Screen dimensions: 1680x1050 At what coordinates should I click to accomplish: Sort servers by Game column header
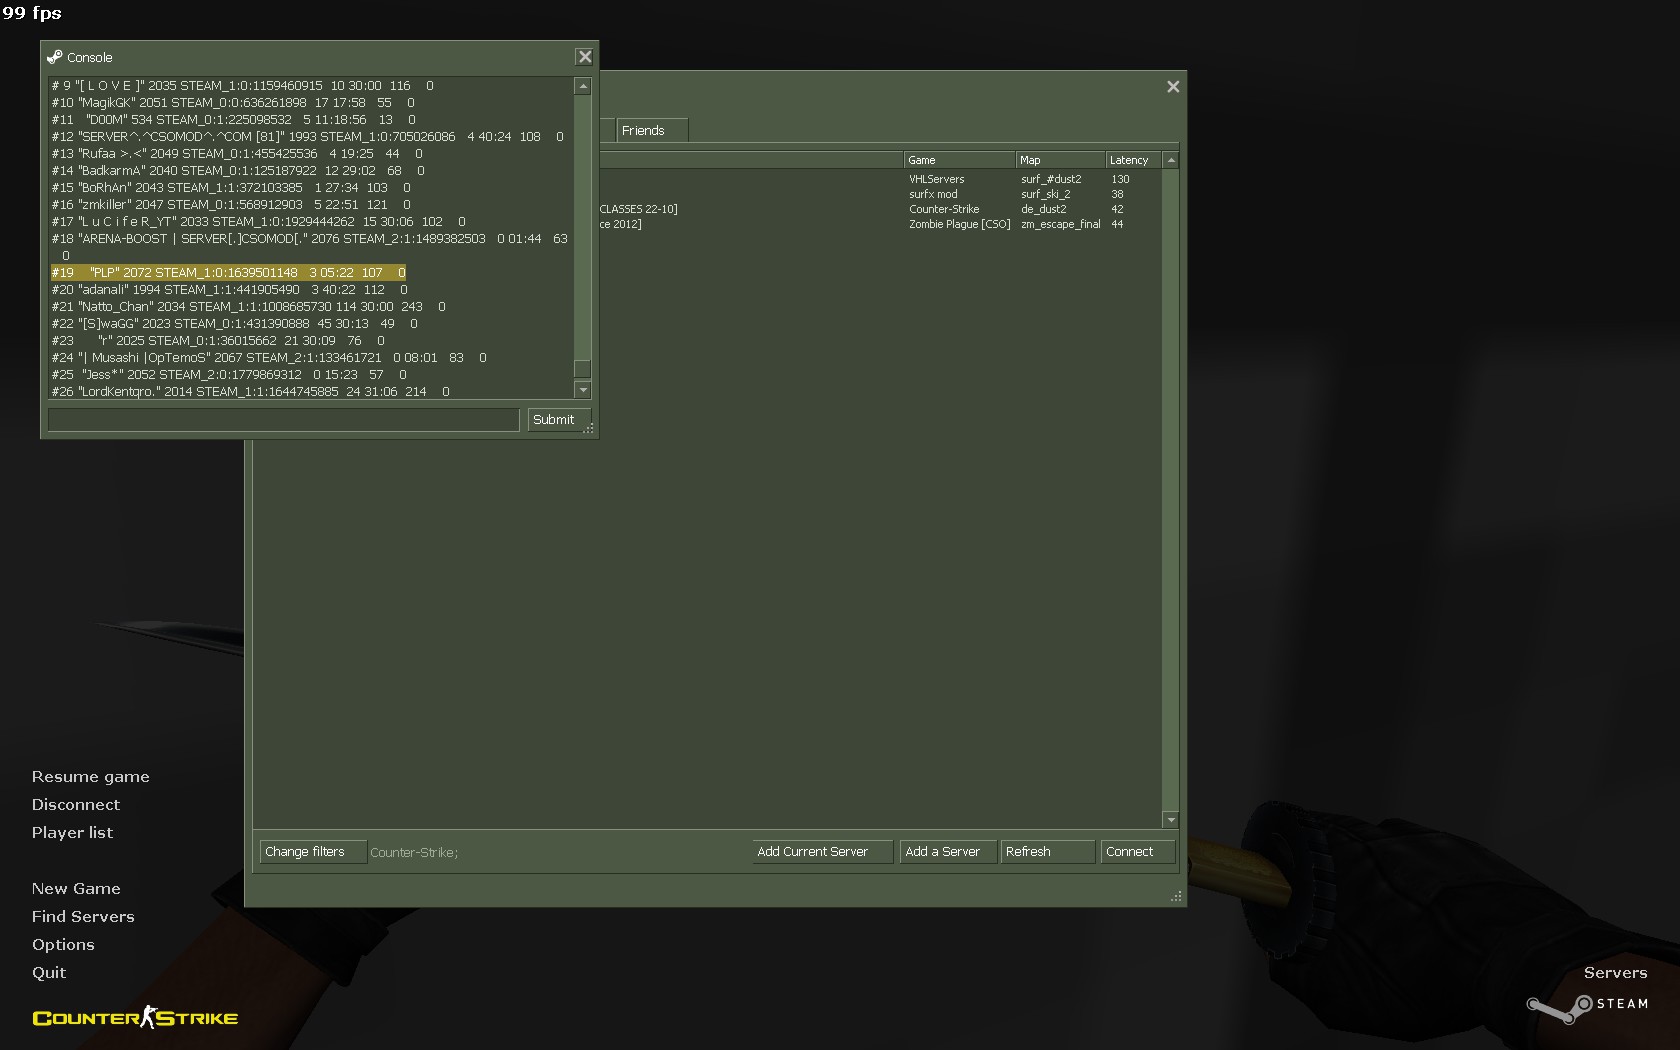point(958,160)
